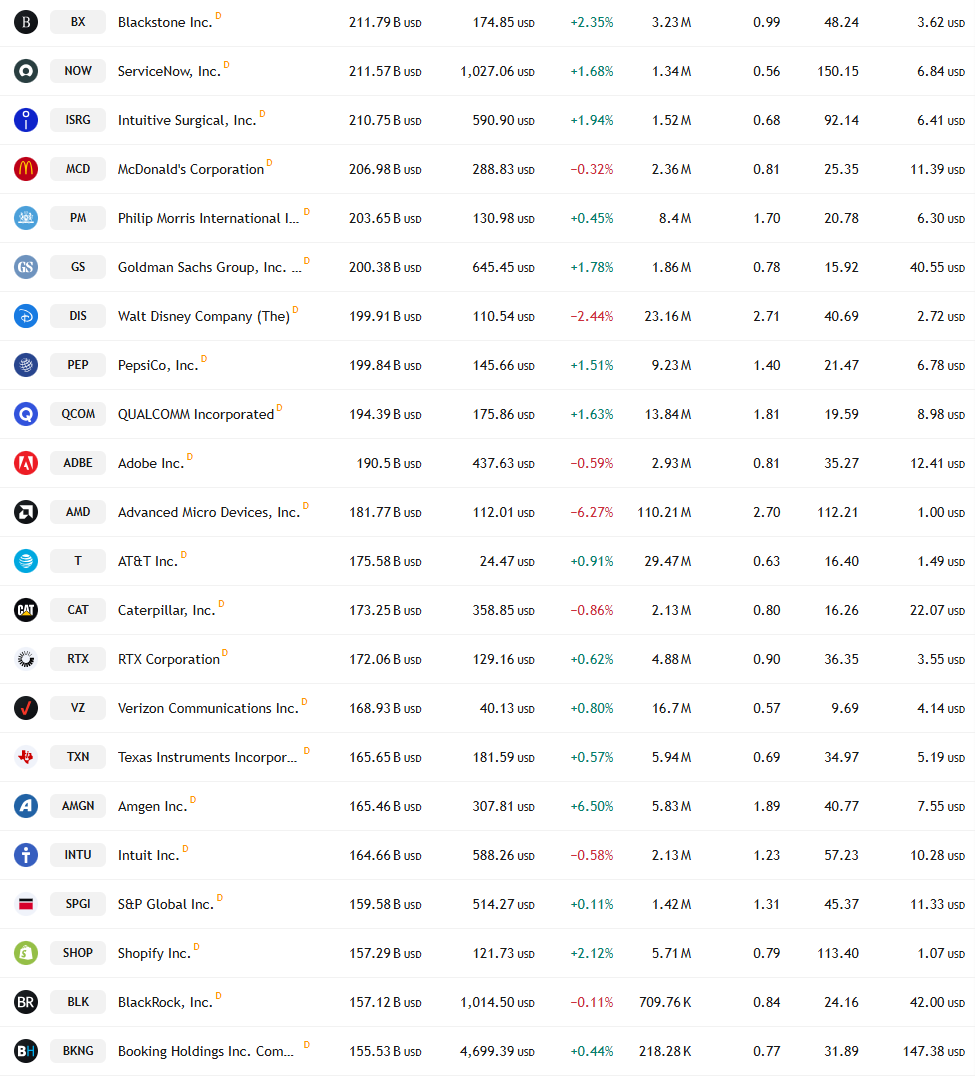Open S&P Global Inc. link
Image resolution: width=975 pixels, height=1076 pixels.
click(x=165, y=904)
